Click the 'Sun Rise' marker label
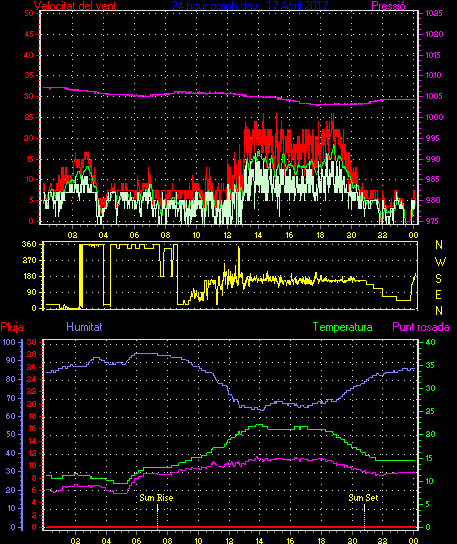457x544 pixels. coord(156,498)
